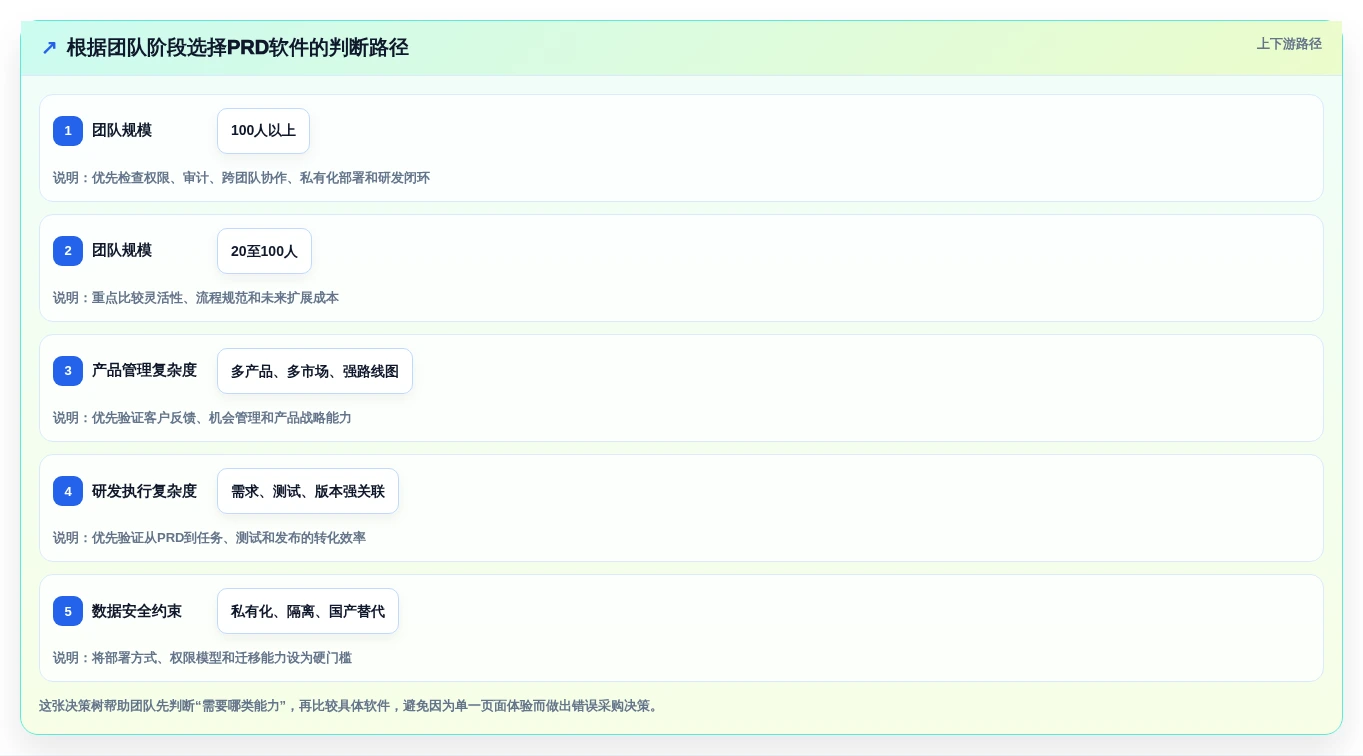Click the title 根据团队阶段选择PRD软件的判断路径
This screenshot has width=1363, height=756.
238,48
